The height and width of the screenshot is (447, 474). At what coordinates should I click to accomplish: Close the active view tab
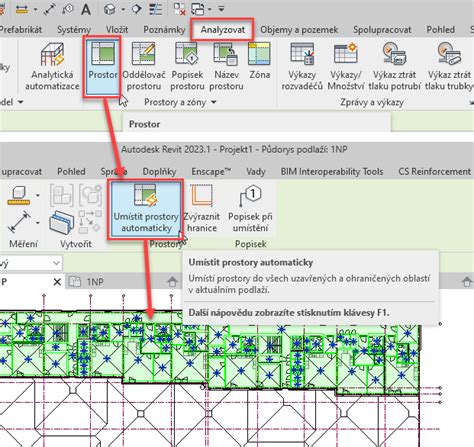click(x=57, y=282)
